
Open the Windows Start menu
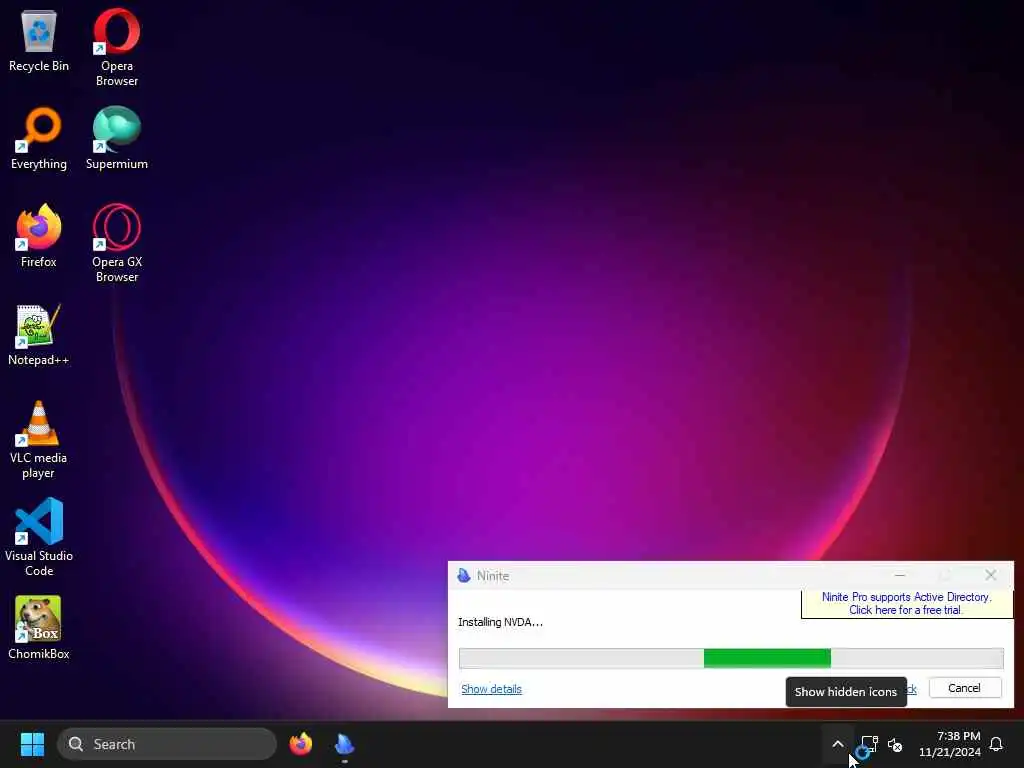point(32,744)
